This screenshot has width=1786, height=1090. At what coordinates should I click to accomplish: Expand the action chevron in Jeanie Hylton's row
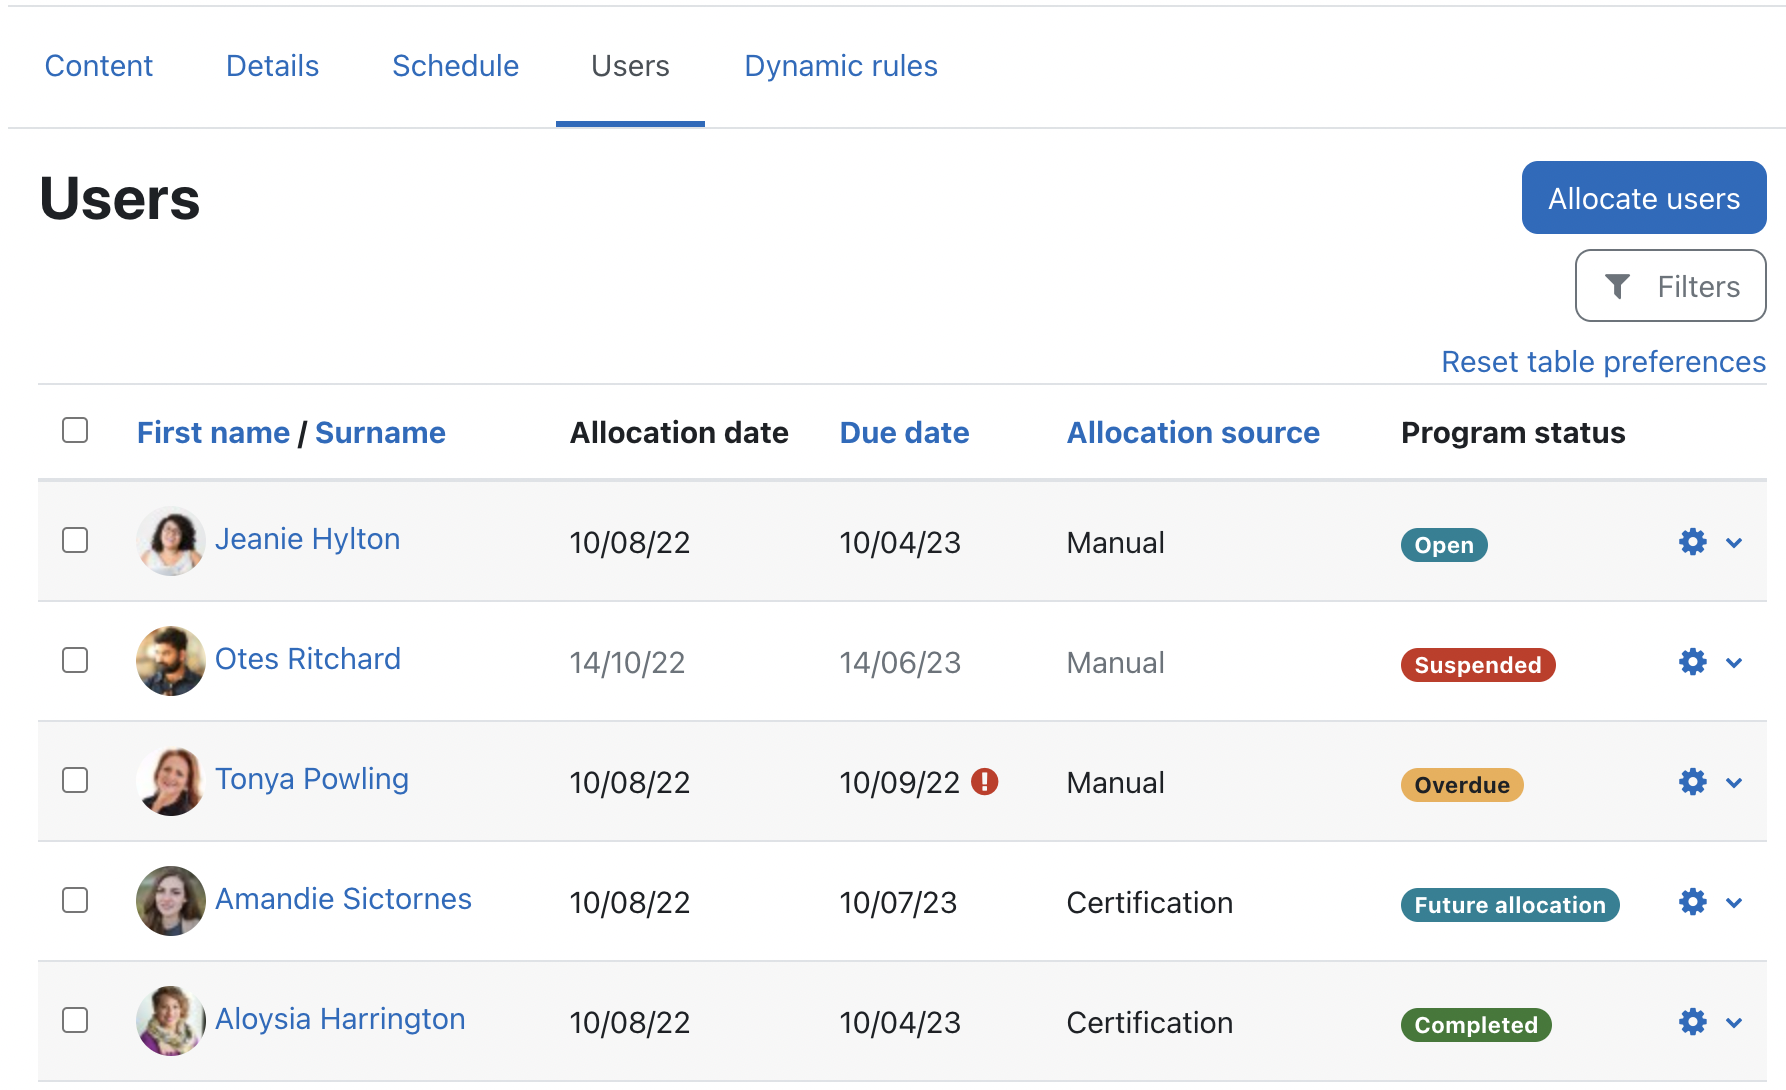pyautogui.click(x=1734, y=543)
